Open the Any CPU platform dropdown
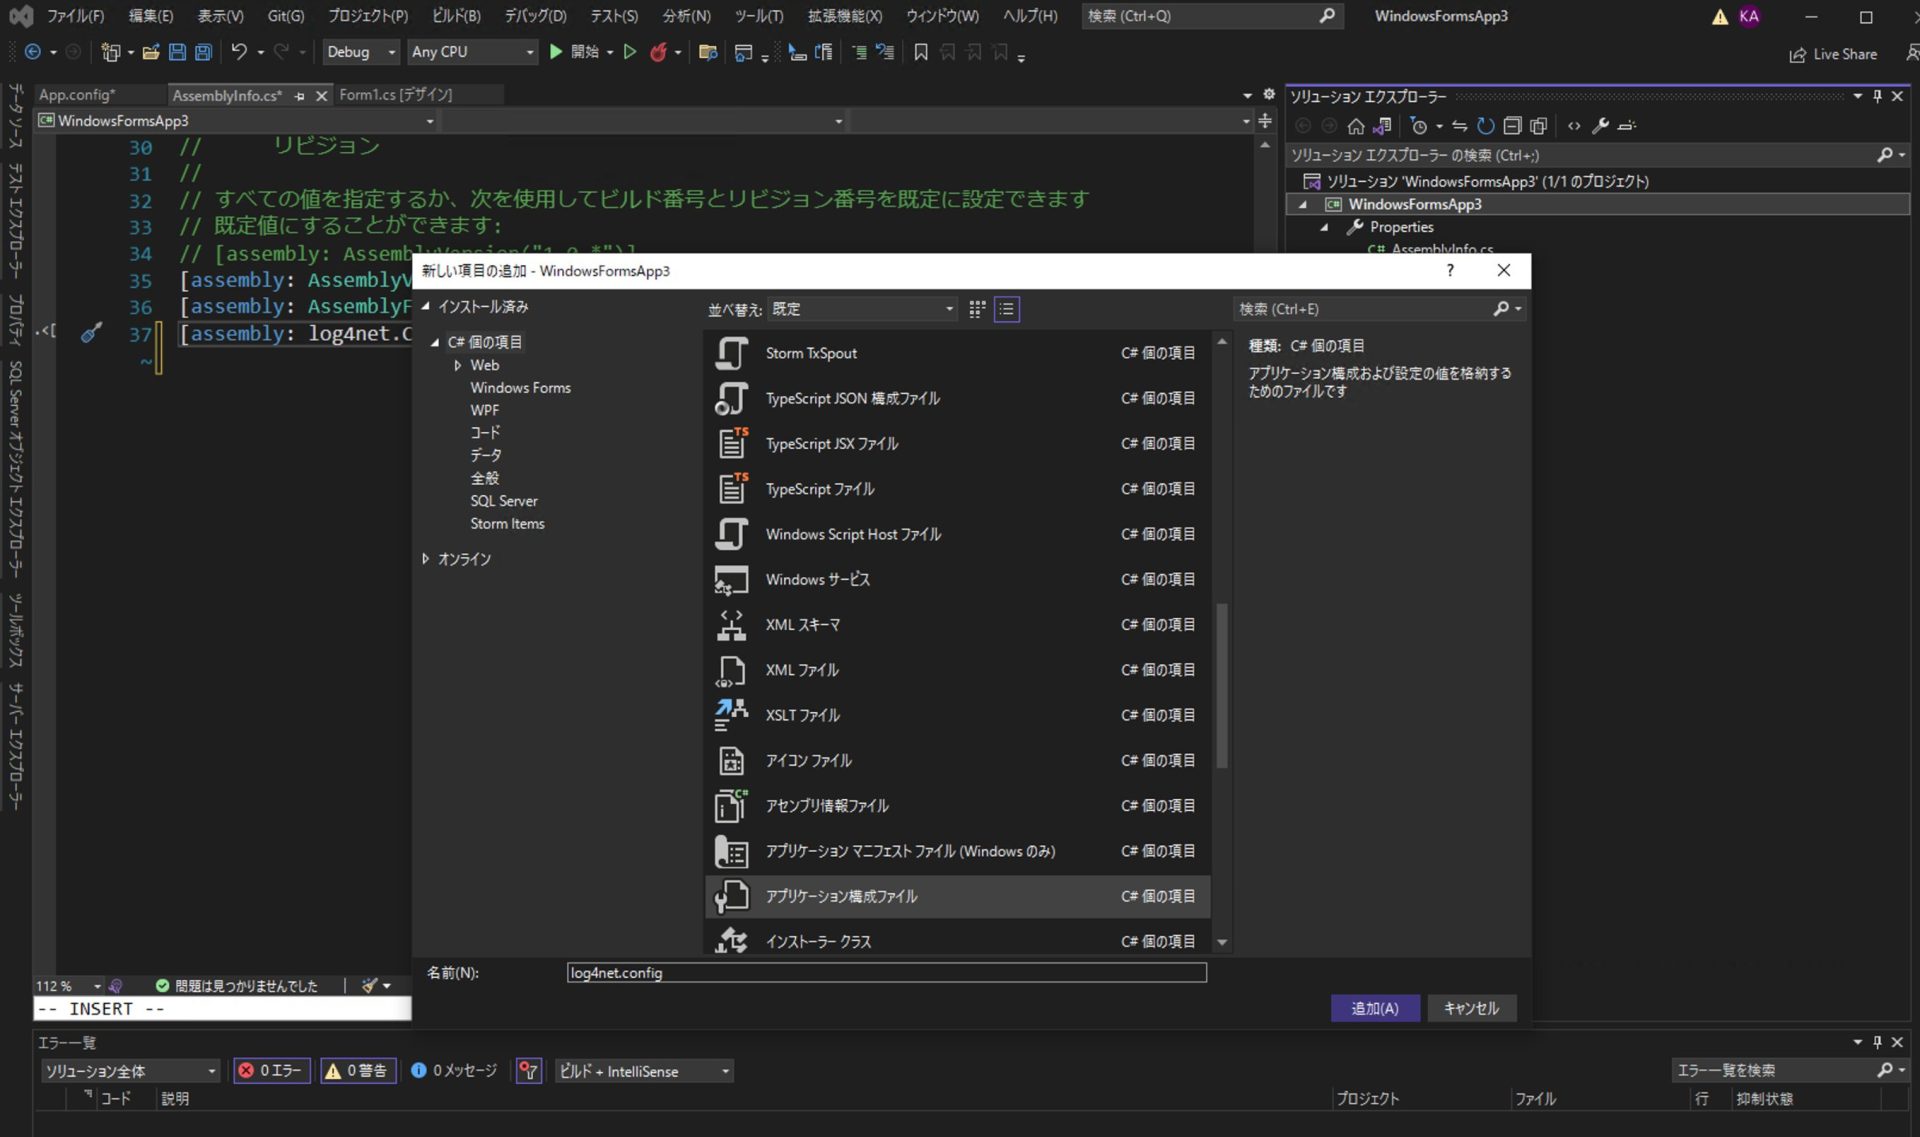This screenshot has width=1920, height=1137. click(472, 52)
